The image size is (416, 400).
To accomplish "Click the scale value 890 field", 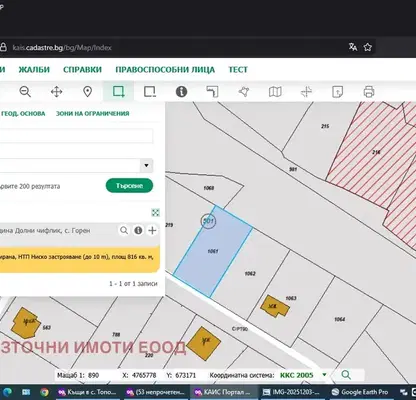I will pyautogui.click(x=93, y=375).
